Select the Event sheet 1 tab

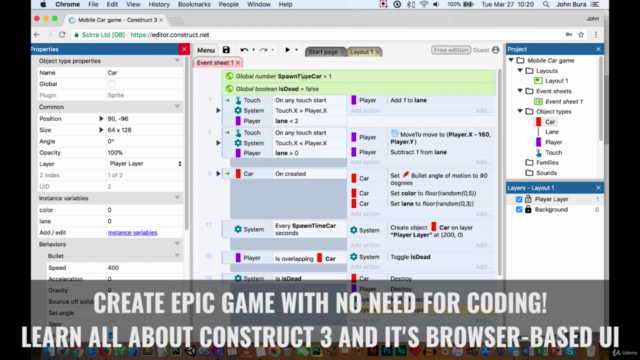(x=215, y=63)
